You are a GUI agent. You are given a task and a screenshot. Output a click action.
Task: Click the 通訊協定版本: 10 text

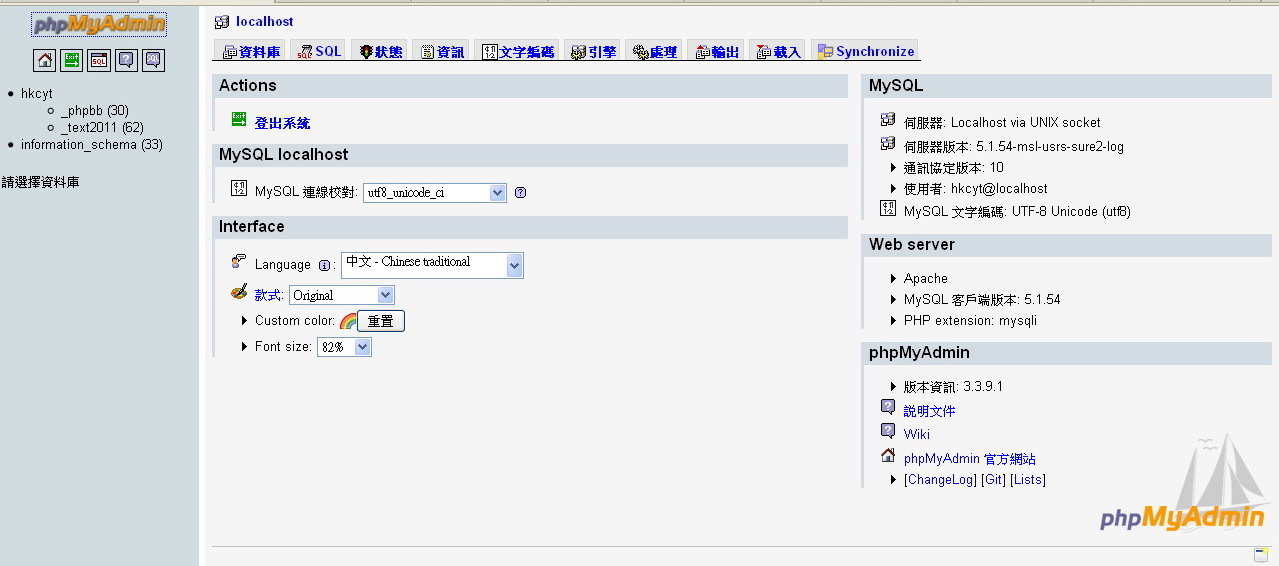(954, 168)
